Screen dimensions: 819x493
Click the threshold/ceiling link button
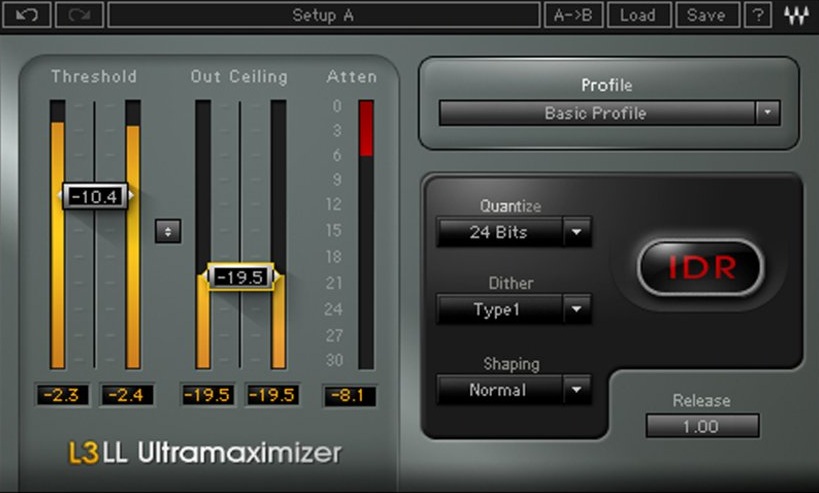[168, 231]
